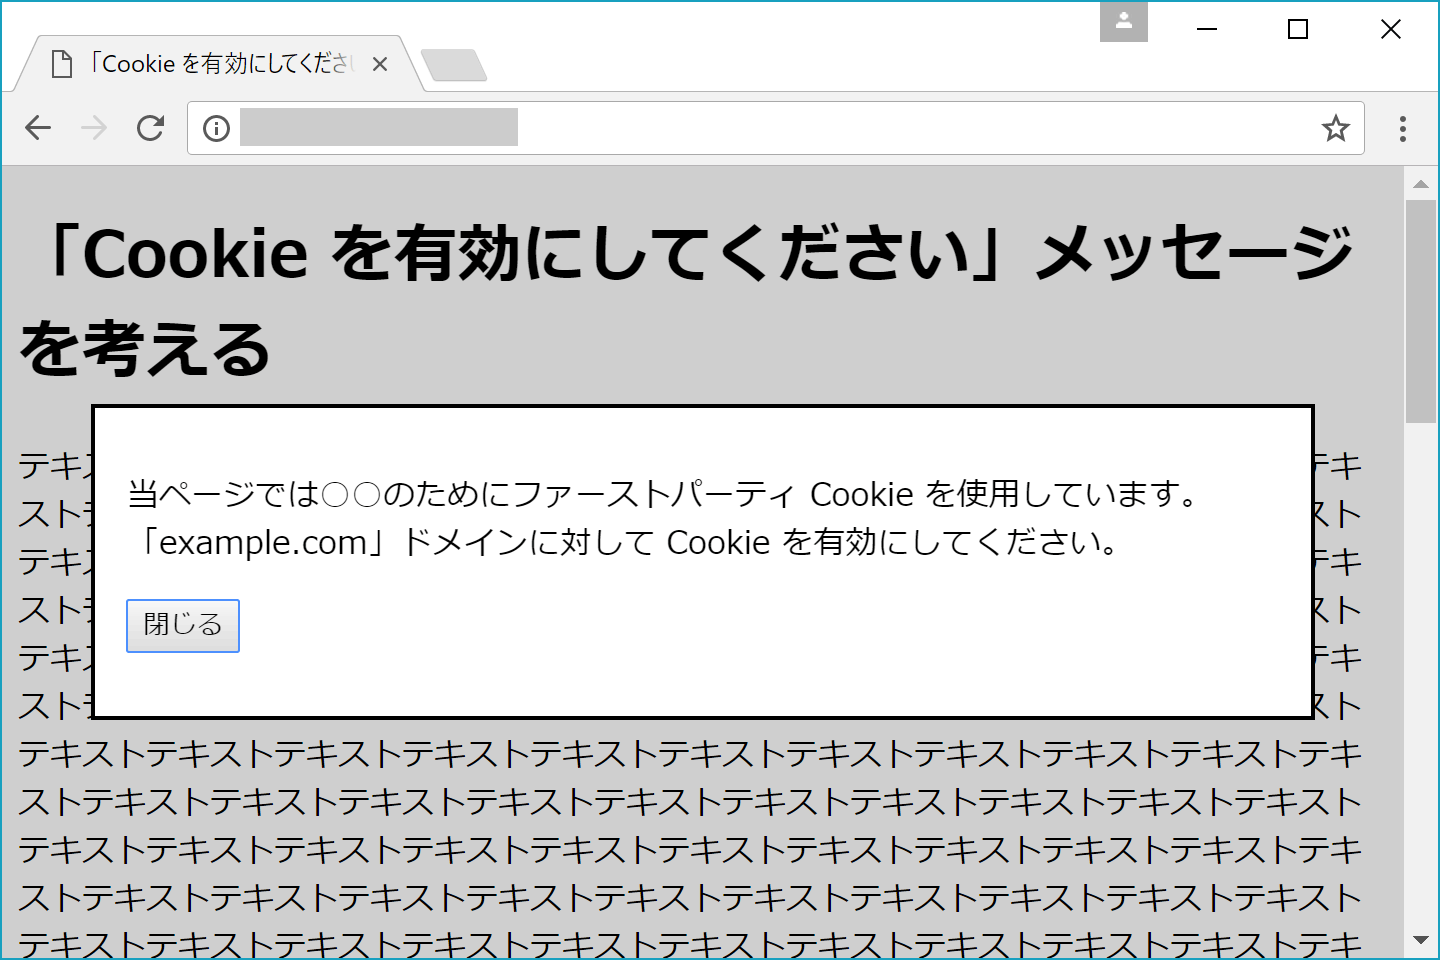Screen dimensions: 1440x960
Task: Reload the current page
Action: tap(150, 128)
